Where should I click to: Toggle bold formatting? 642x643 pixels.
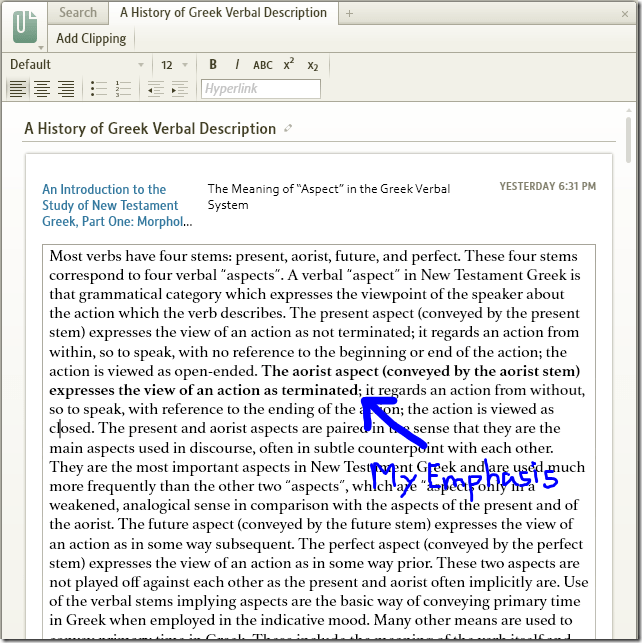(x=213, y=65)
